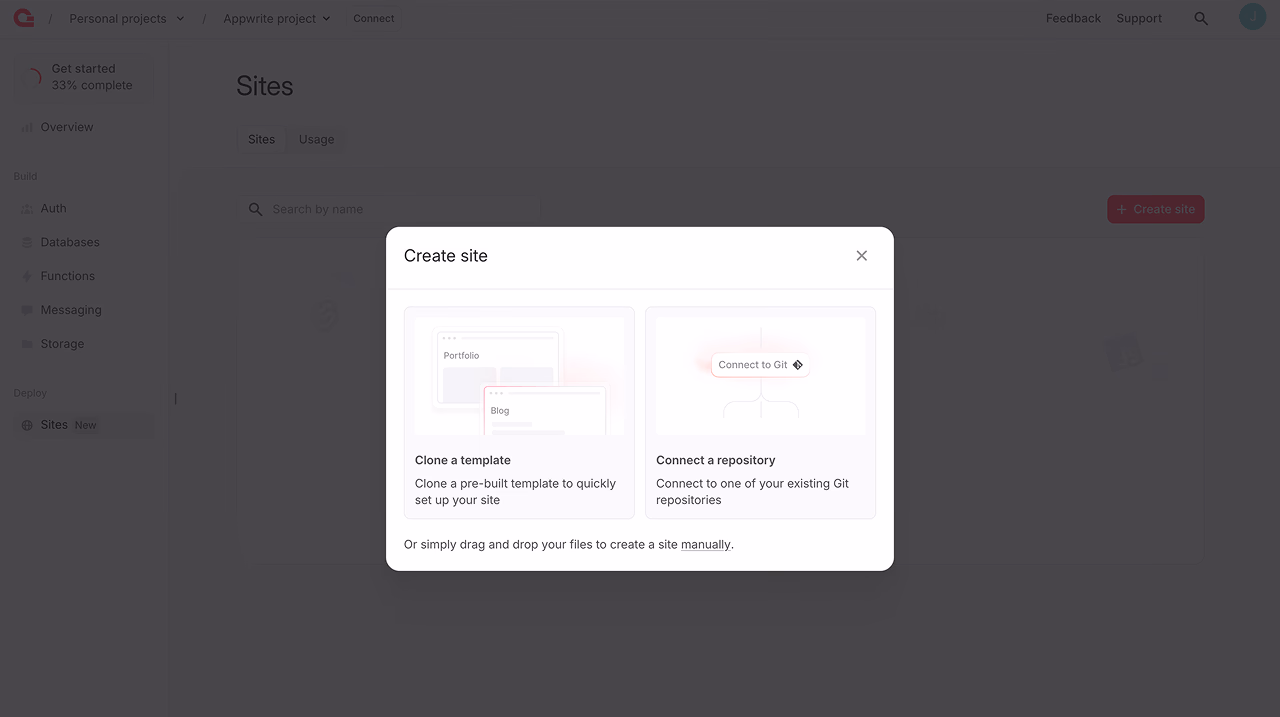Open Overview in the sidebar
This screenshot has width=1280, height=717.
click(84, 127)
